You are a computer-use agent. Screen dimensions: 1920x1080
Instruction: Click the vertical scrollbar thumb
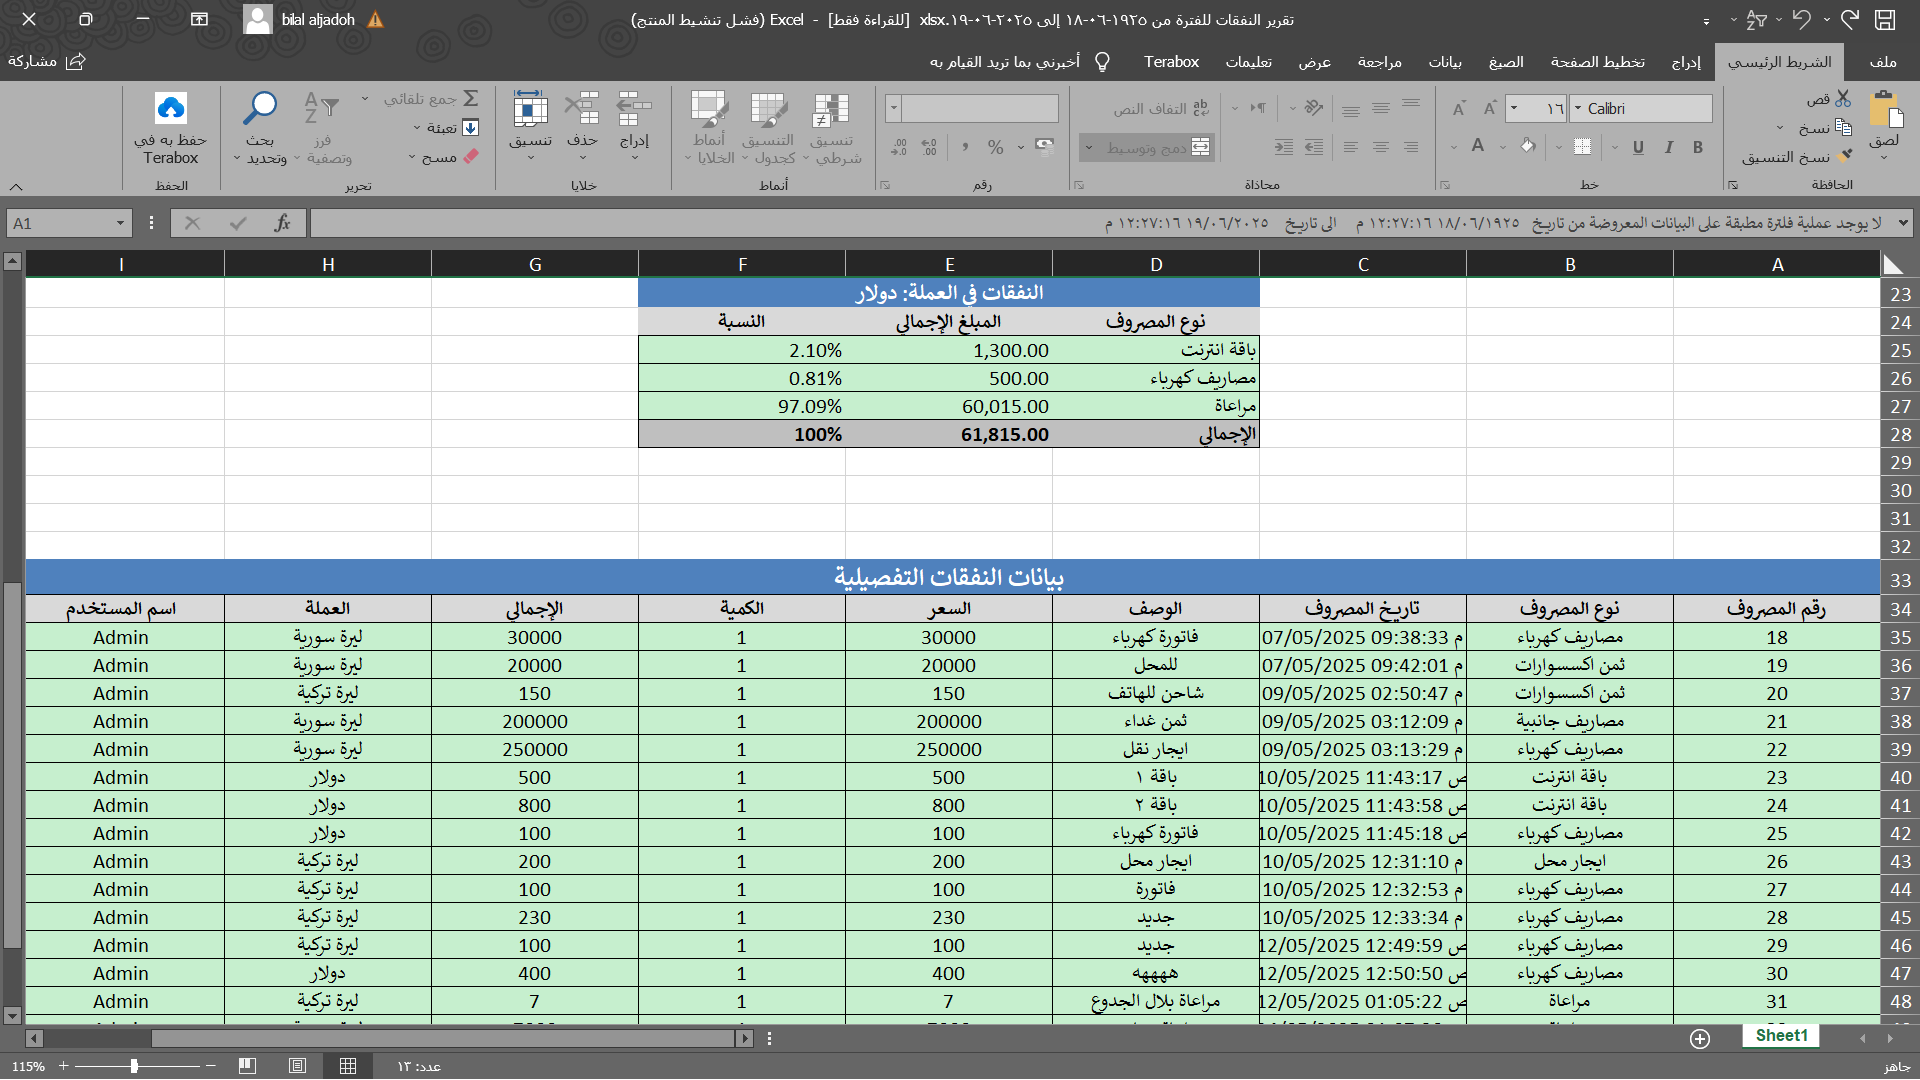click(12, 764)
